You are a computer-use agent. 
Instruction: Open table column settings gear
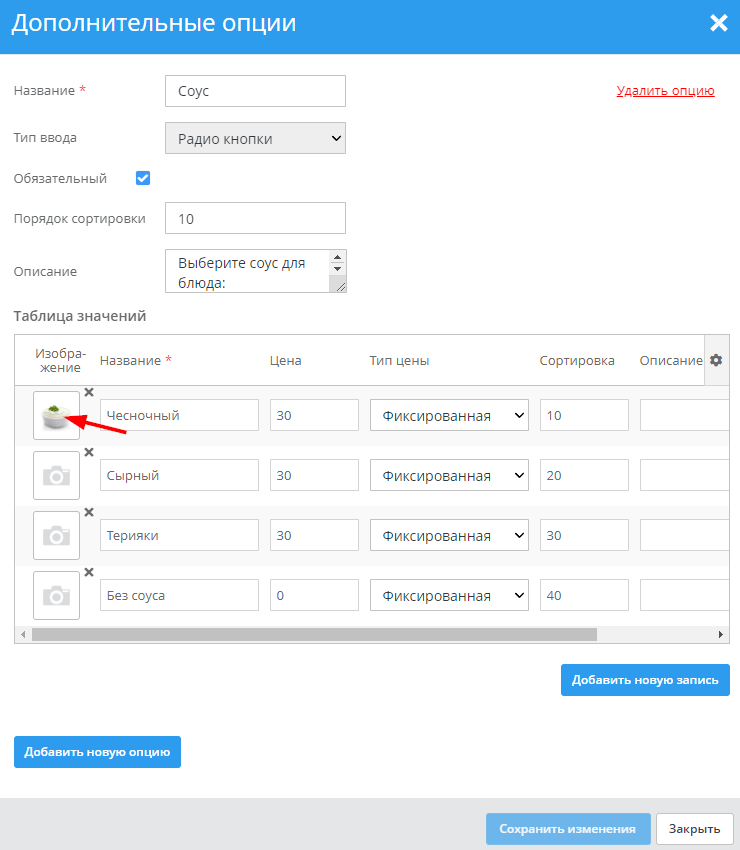point(716,361)
